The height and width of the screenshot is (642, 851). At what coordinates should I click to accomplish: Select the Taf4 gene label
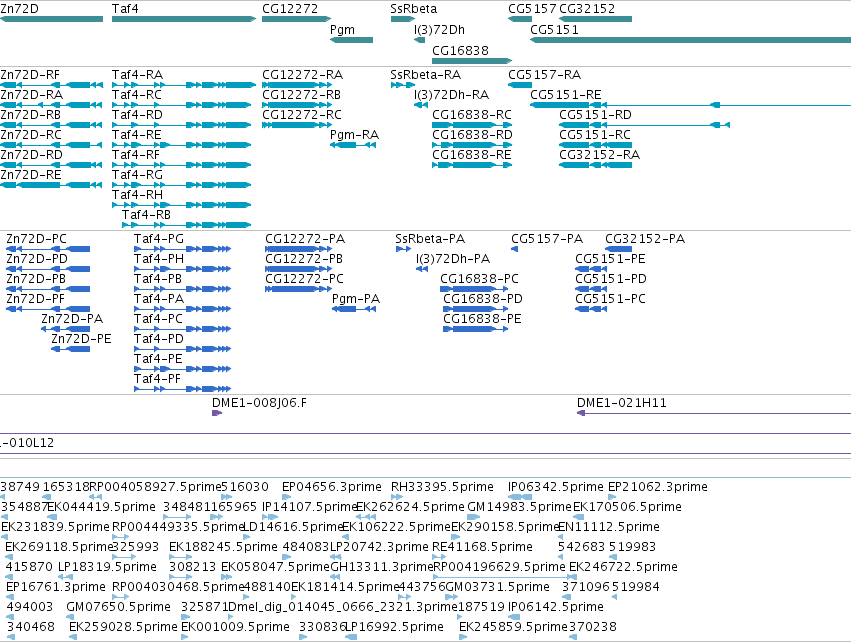click(125, 9)
